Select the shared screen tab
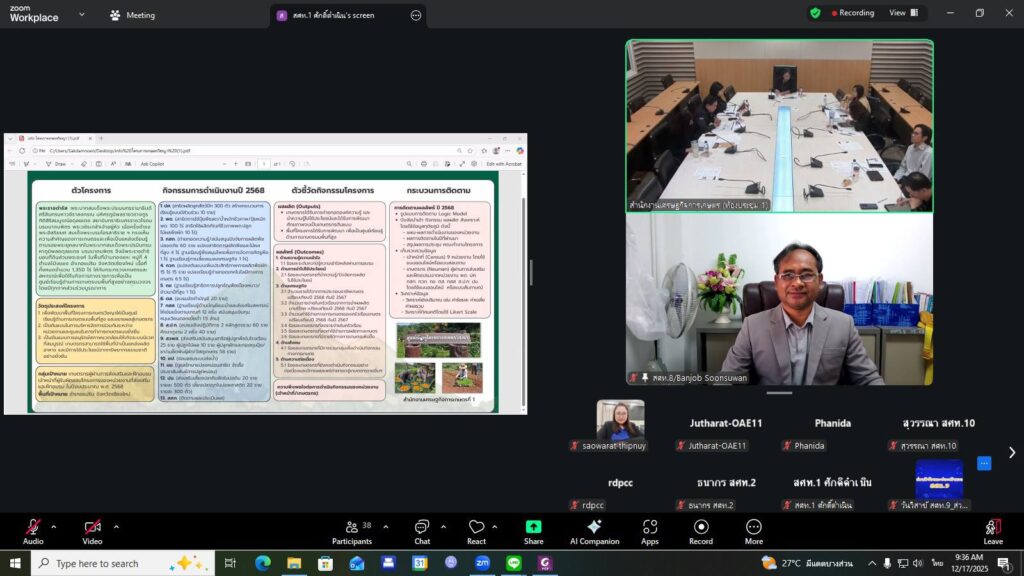The height and width of the screenshot is (576, 1024). coord(340,15)
